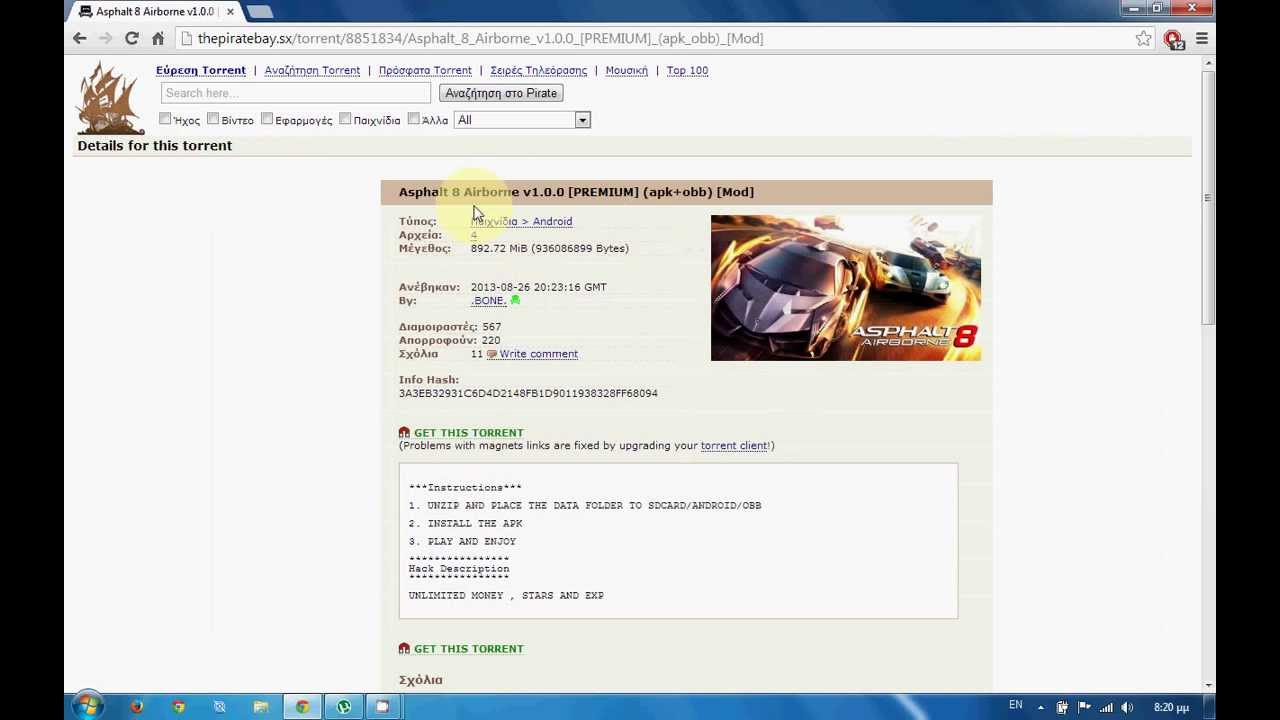Click the vertical scrollbar thumb
1280x720 pixels.
[x=1209, y=197]
